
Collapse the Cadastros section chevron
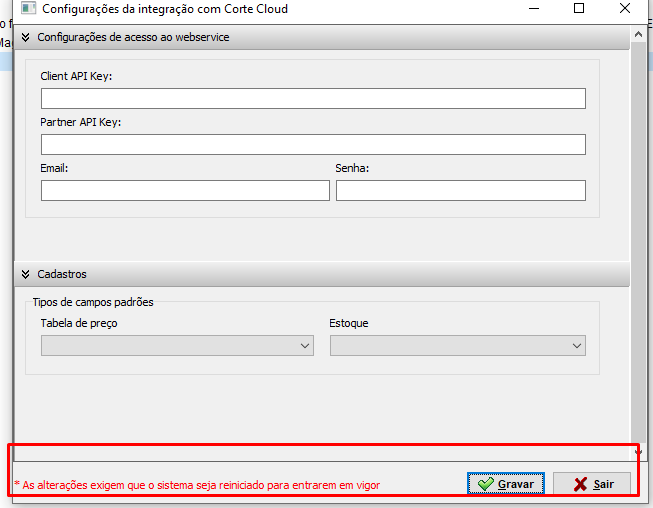[25, 274]
